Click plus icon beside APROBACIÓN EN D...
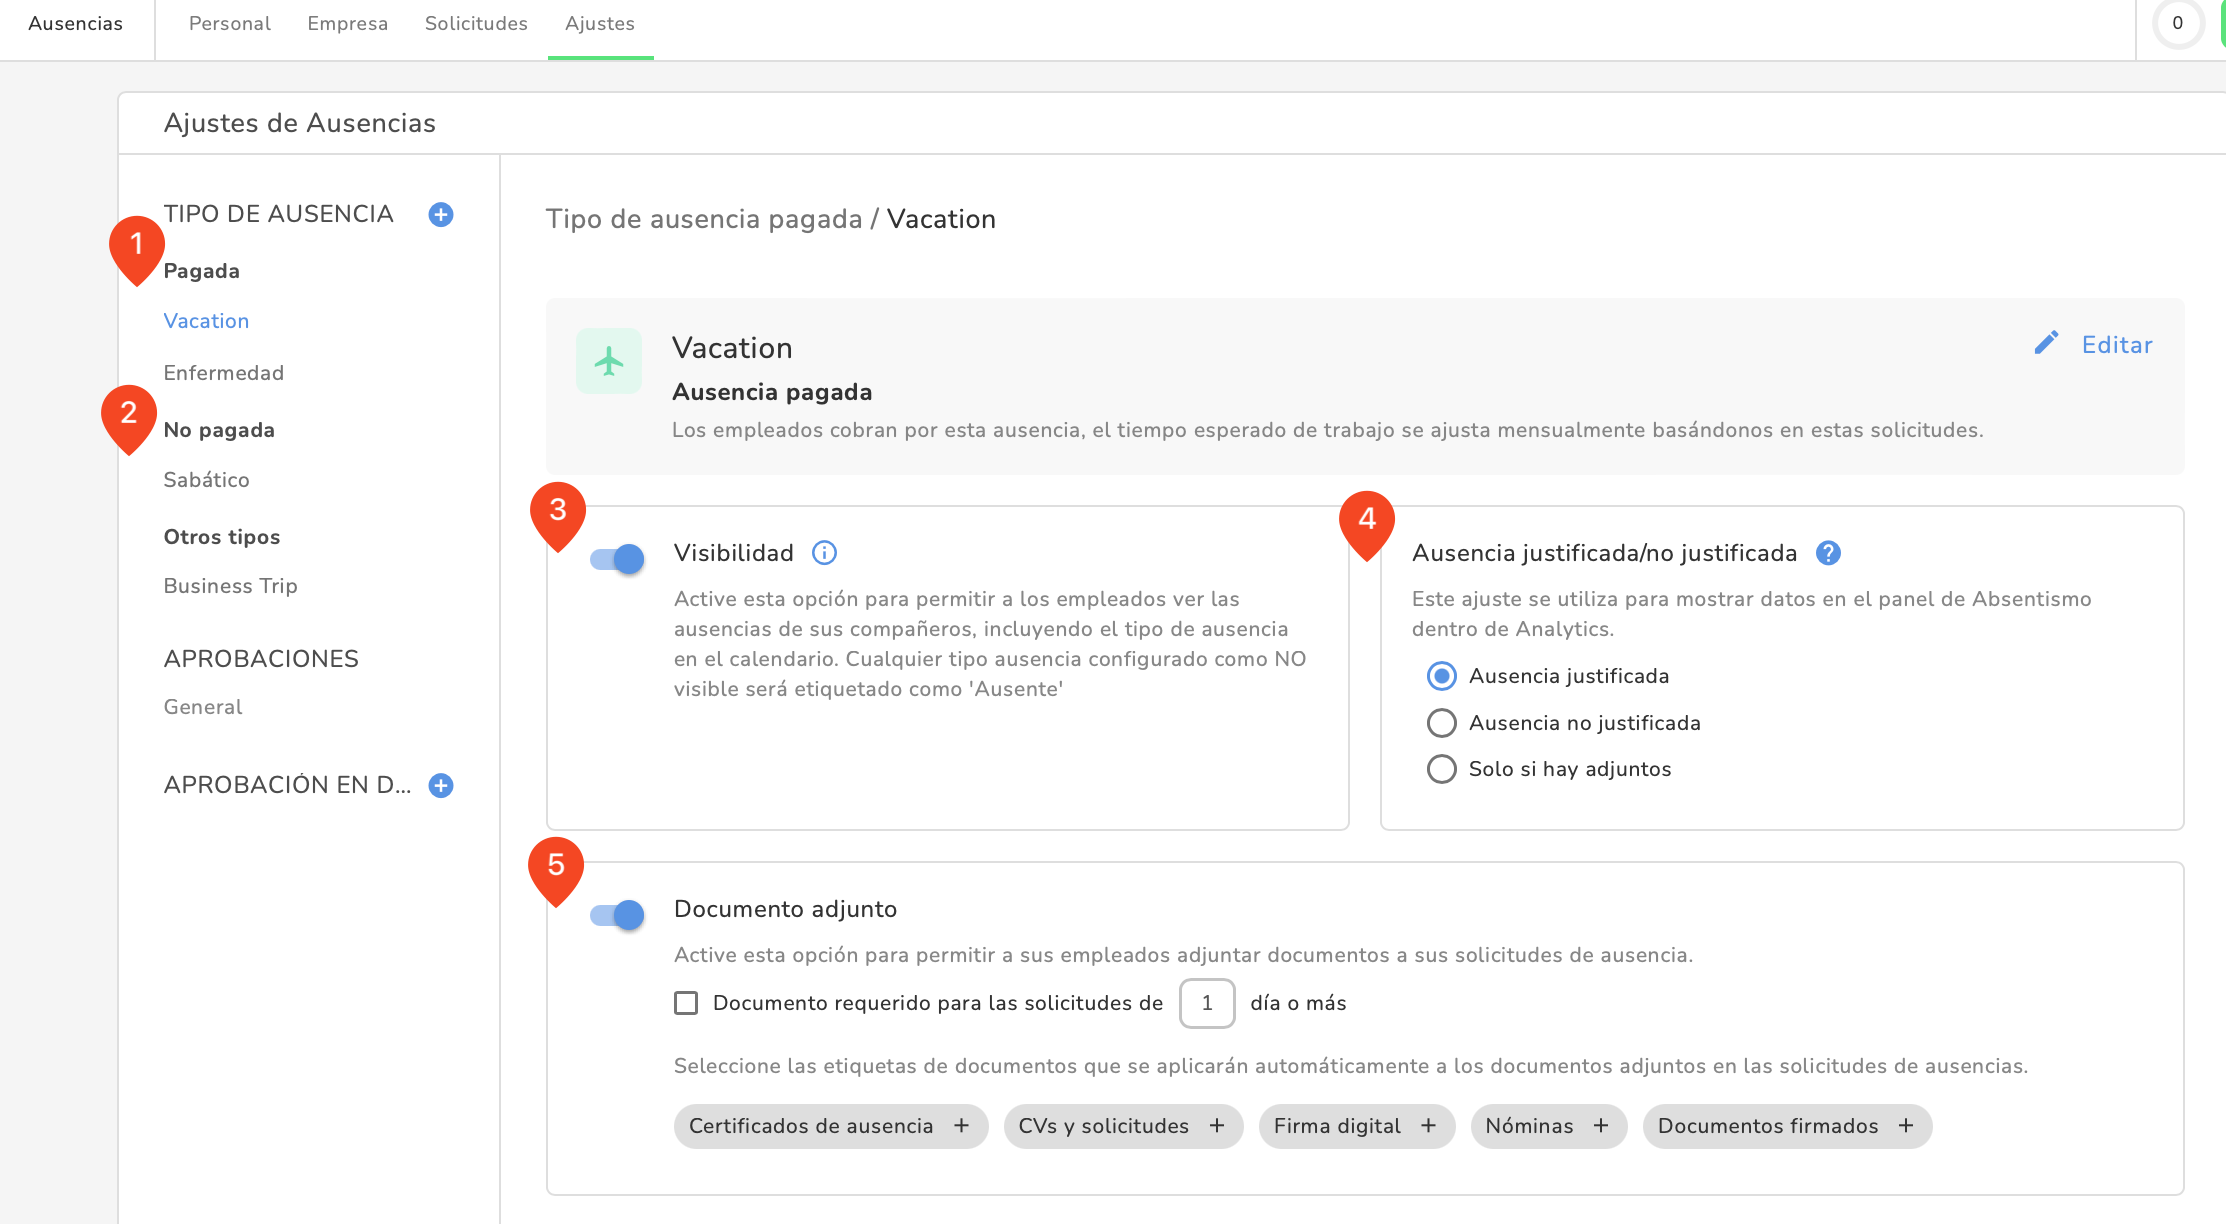Viewport: 2226px width, 1224px height. (441, 785)
